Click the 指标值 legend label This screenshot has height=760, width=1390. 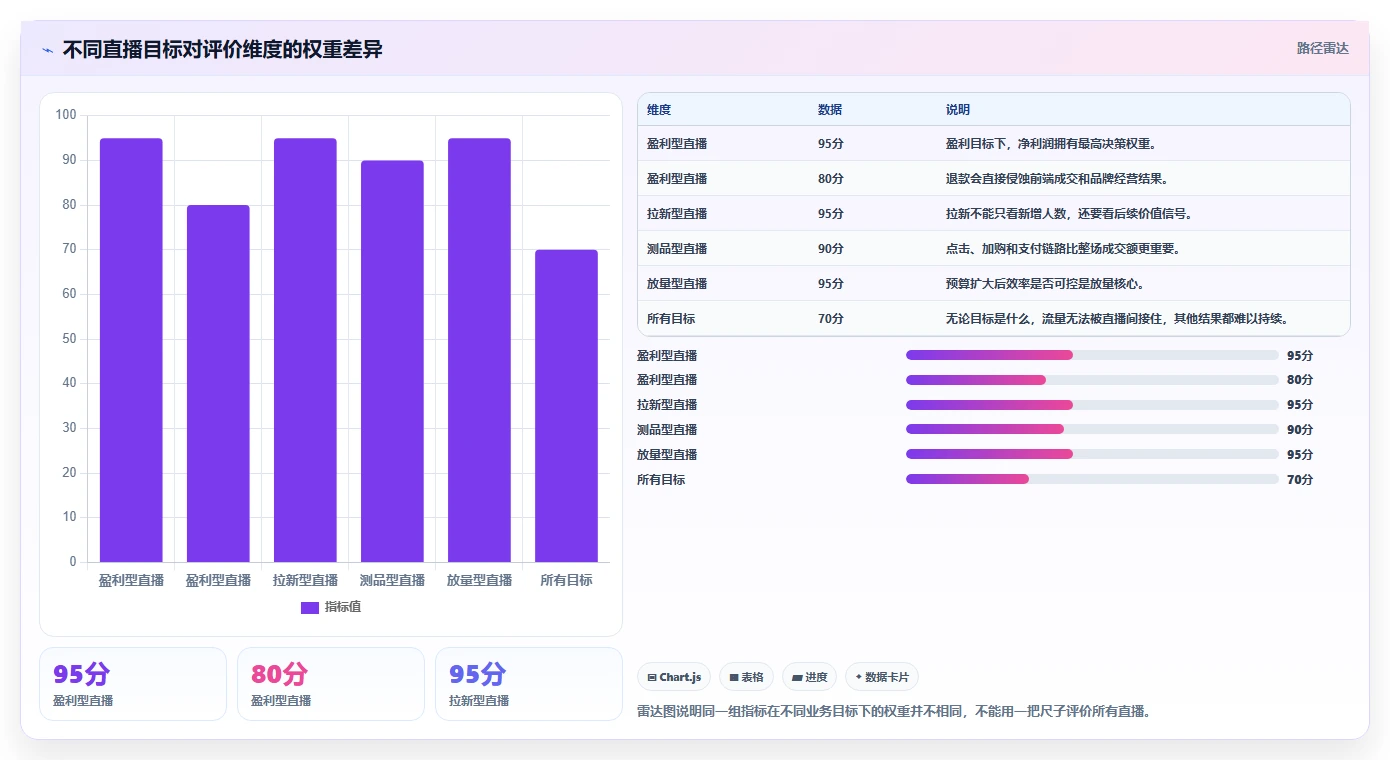(343, 607)
